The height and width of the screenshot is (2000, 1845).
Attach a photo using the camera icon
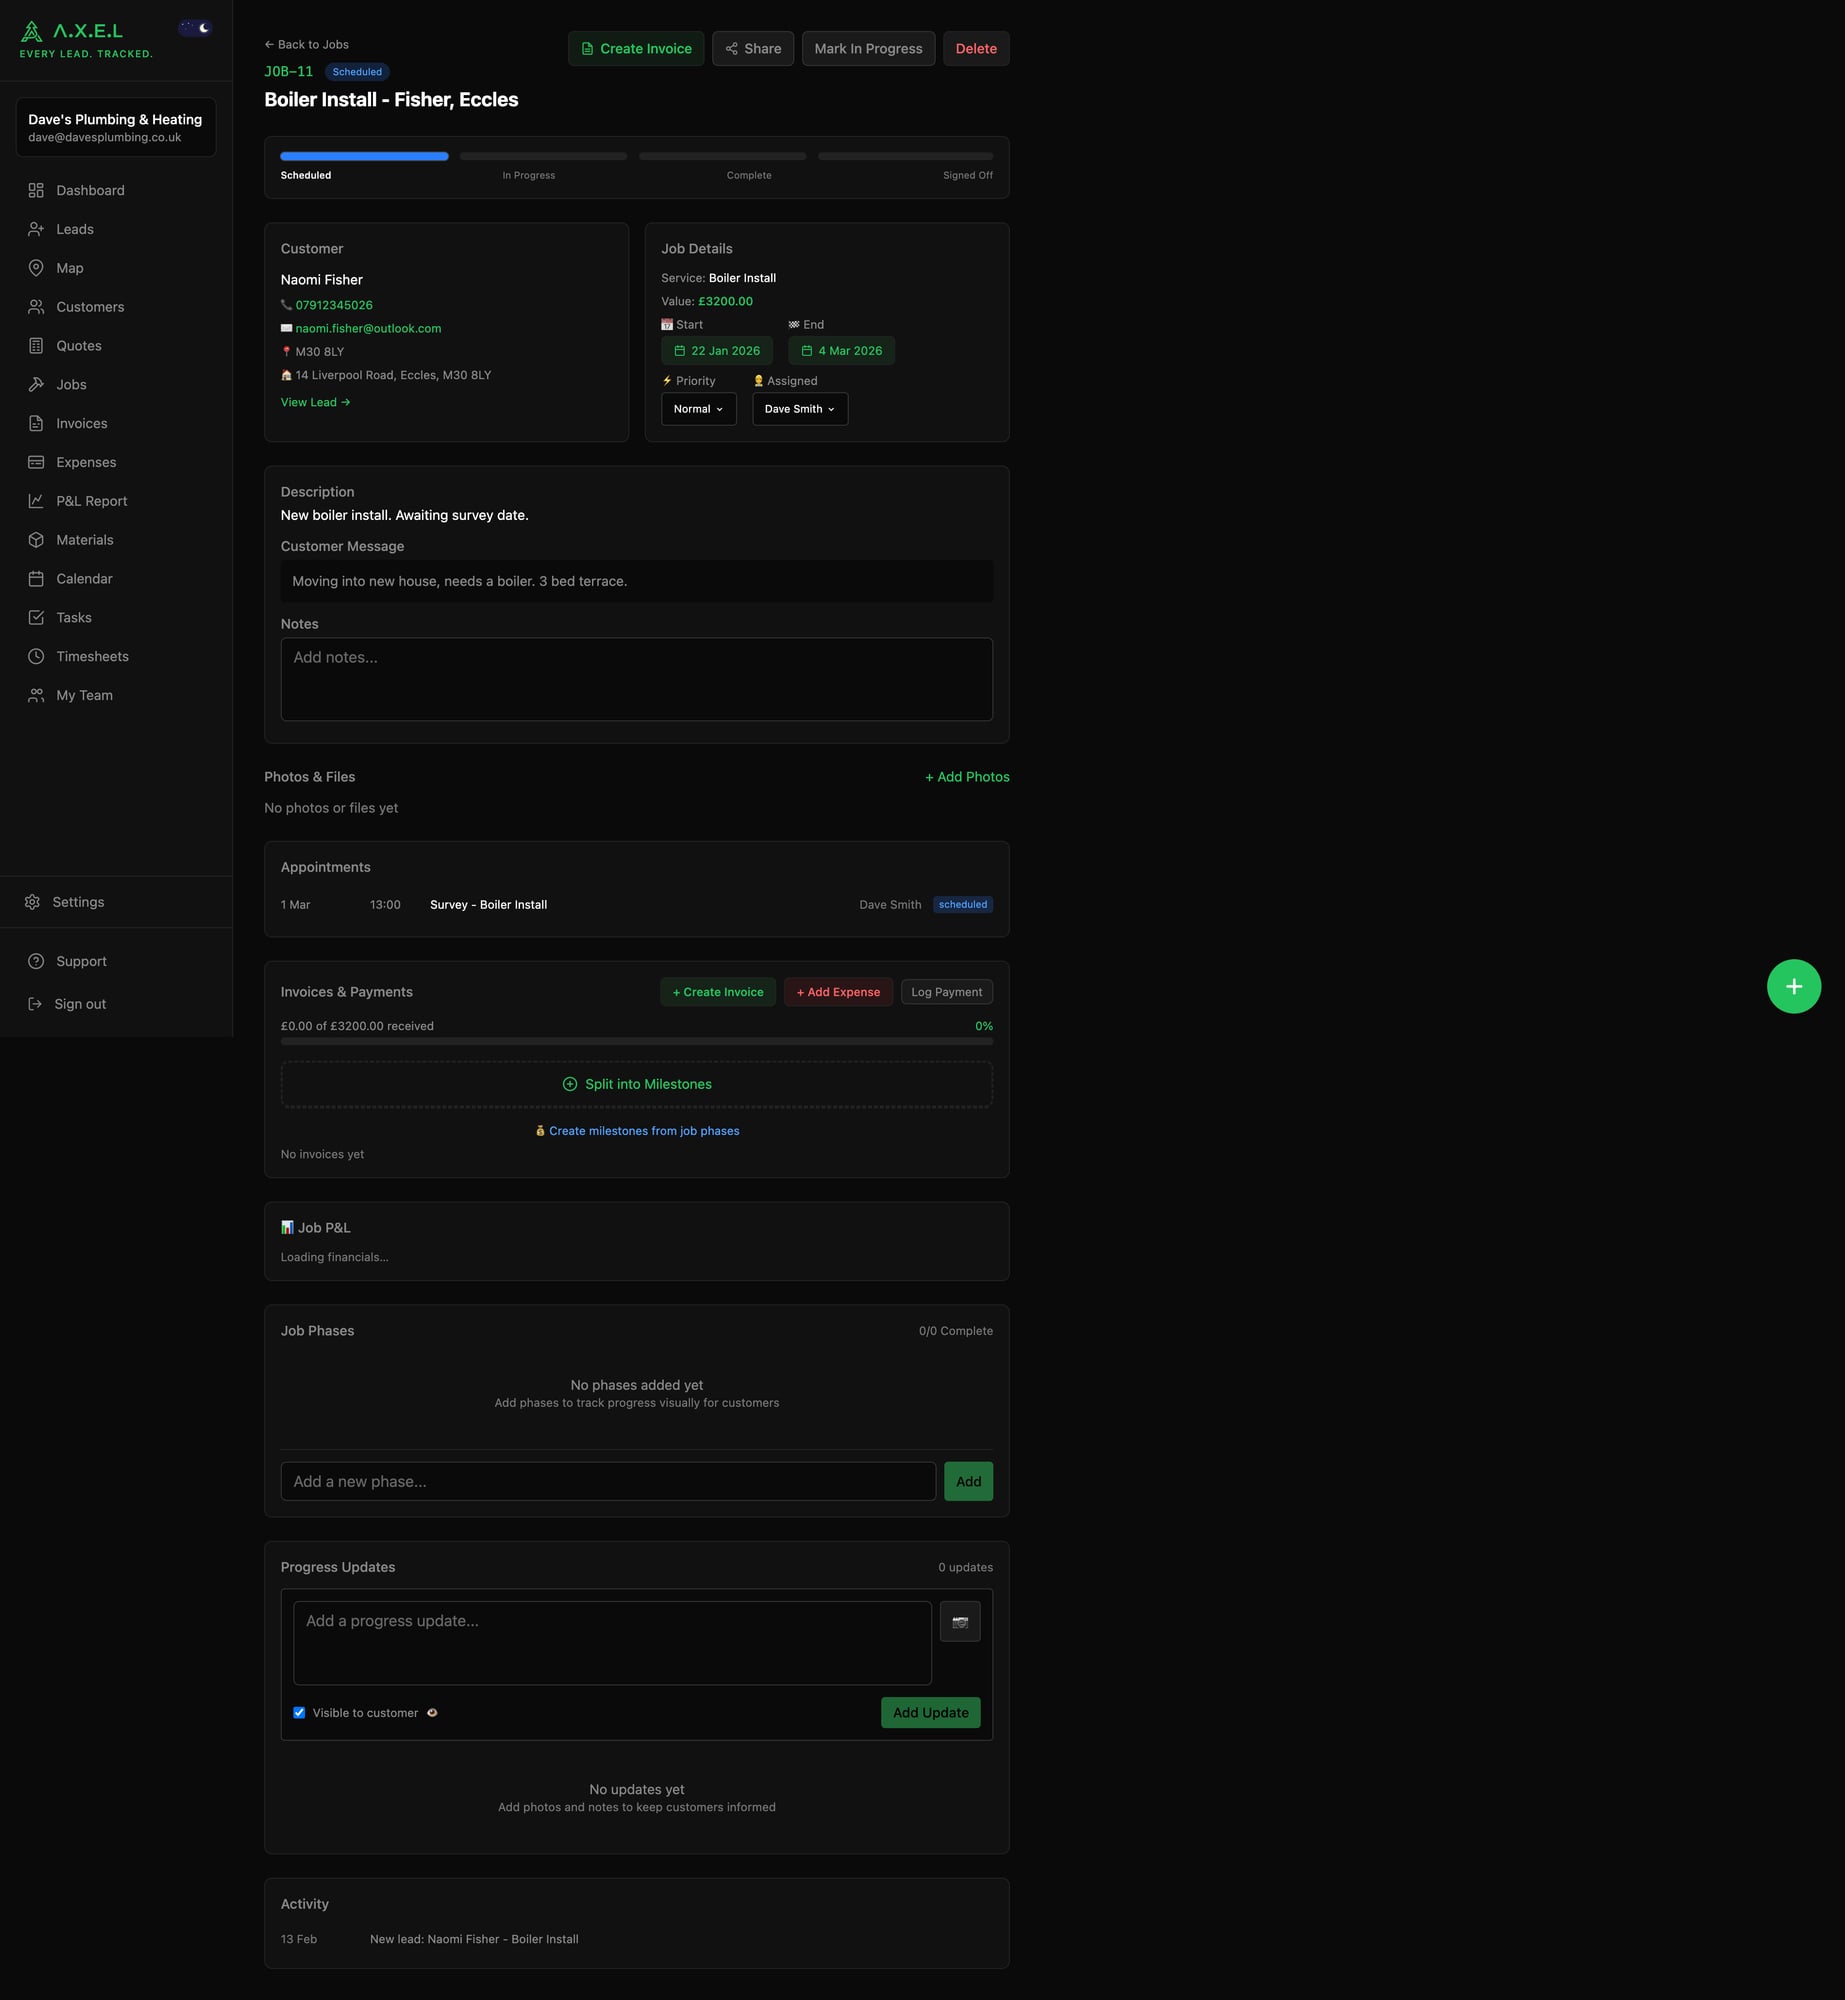tap(960, 1621)
